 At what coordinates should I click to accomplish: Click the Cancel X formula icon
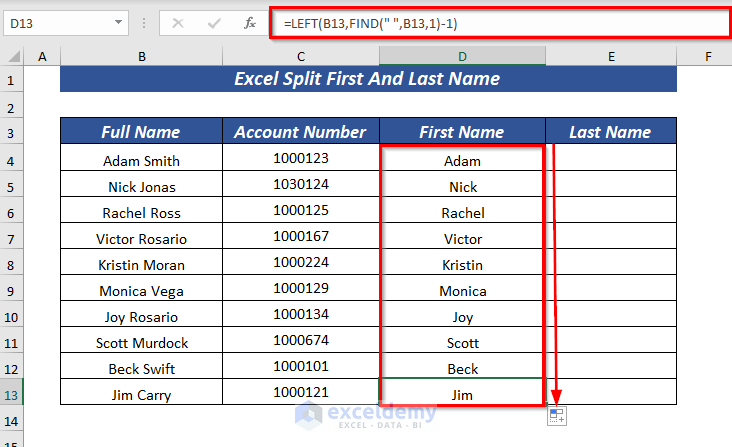[x=179, y=22]
